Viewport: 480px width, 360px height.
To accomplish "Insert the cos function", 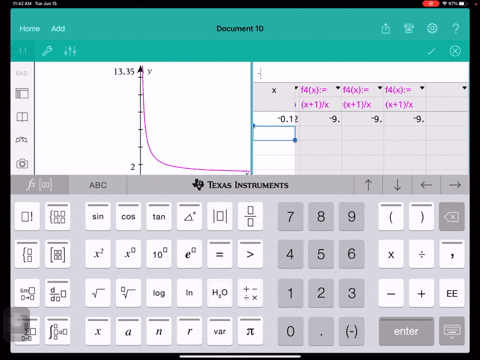I will coord(128,216).
